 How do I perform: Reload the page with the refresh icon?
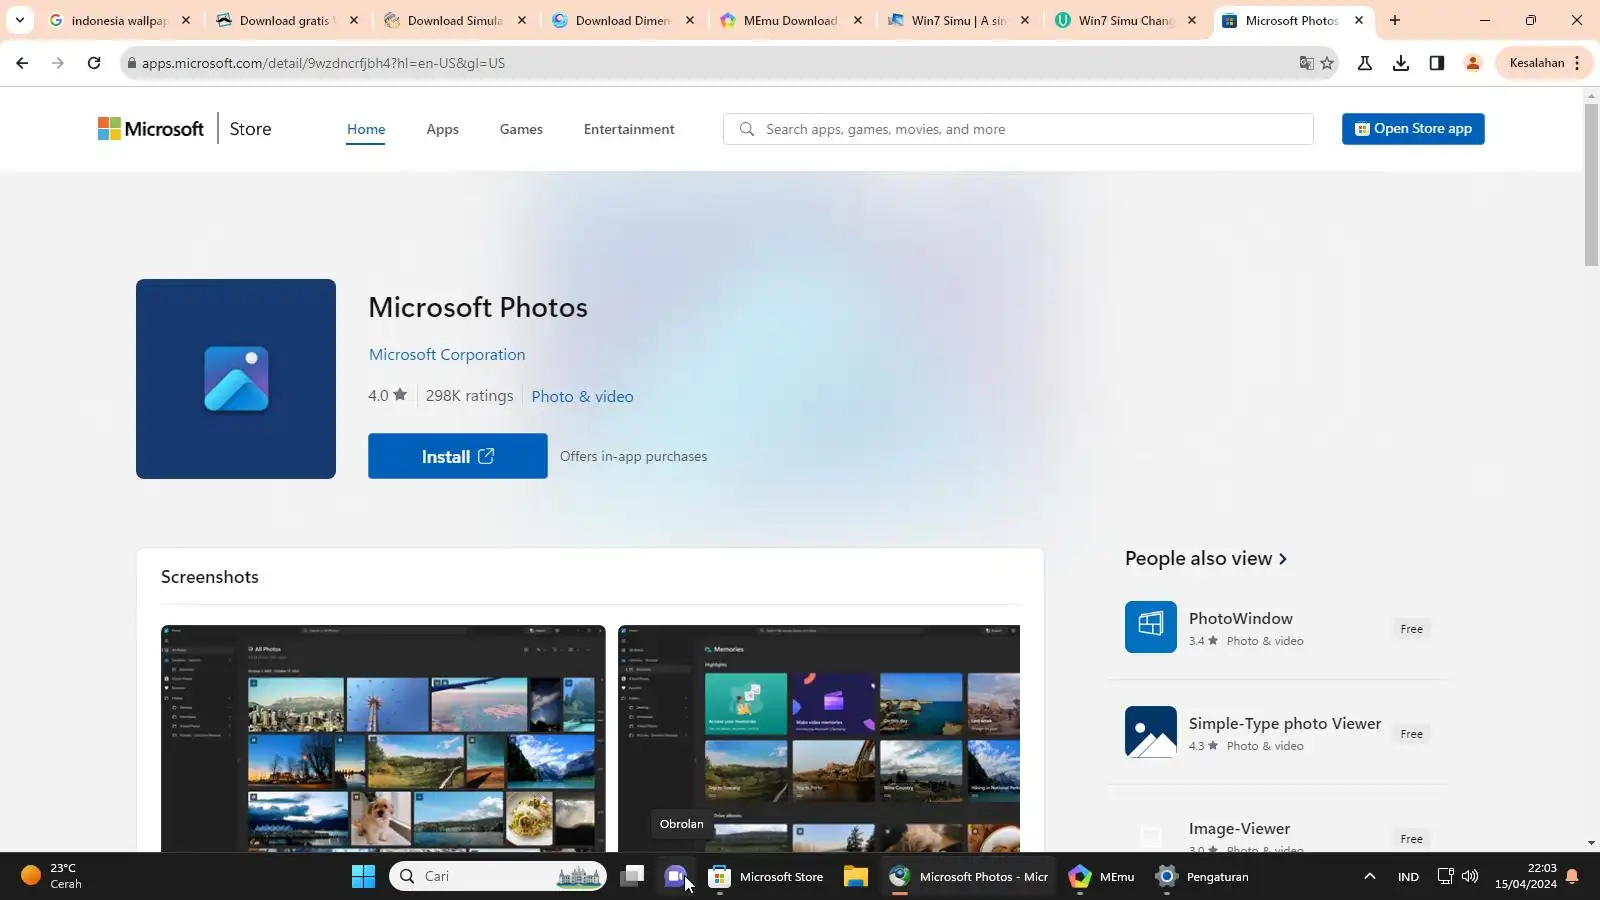point(94,63)
